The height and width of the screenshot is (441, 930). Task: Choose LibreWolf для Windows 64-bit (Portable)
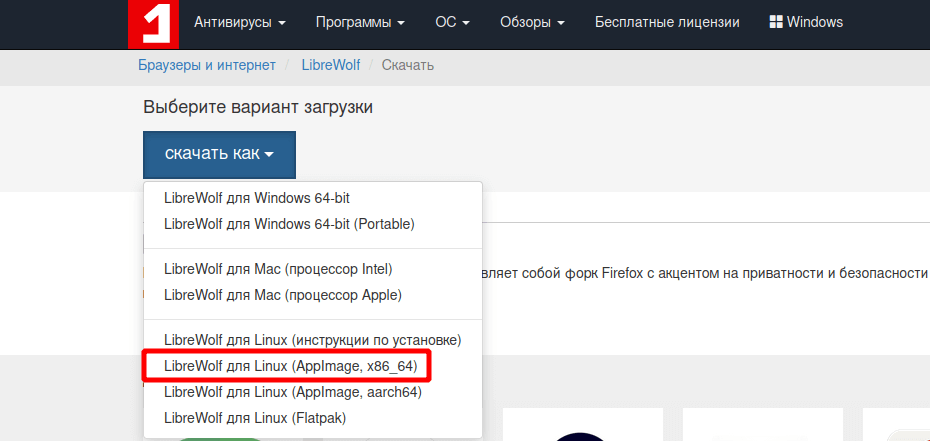pyautogui.click(x=289, y=224)
